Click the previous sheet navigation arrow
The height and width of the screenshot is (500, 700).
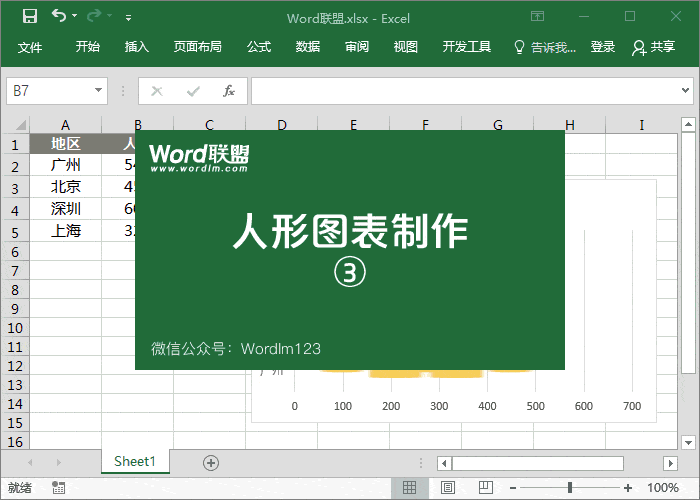coord(30,462)
